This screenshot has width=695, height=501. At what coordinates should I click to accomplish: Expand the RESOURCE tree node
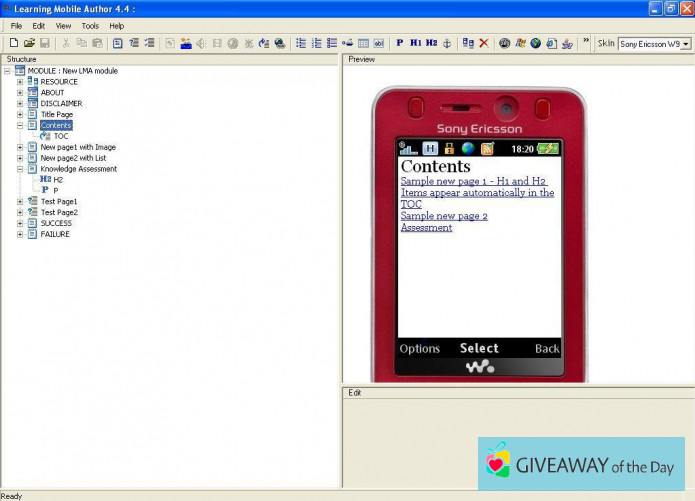[x=20, y=81]
